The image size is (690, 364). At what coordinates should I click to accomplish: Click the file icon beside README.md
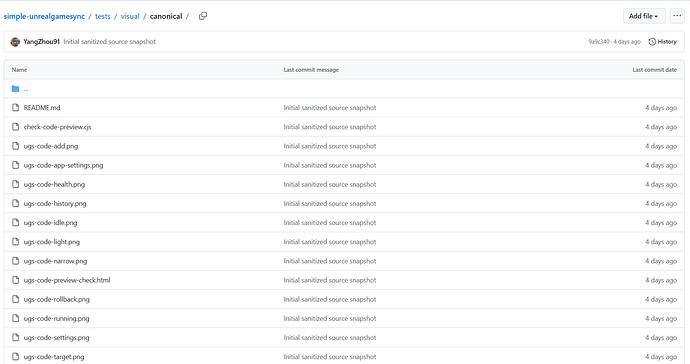coord(15,107)
